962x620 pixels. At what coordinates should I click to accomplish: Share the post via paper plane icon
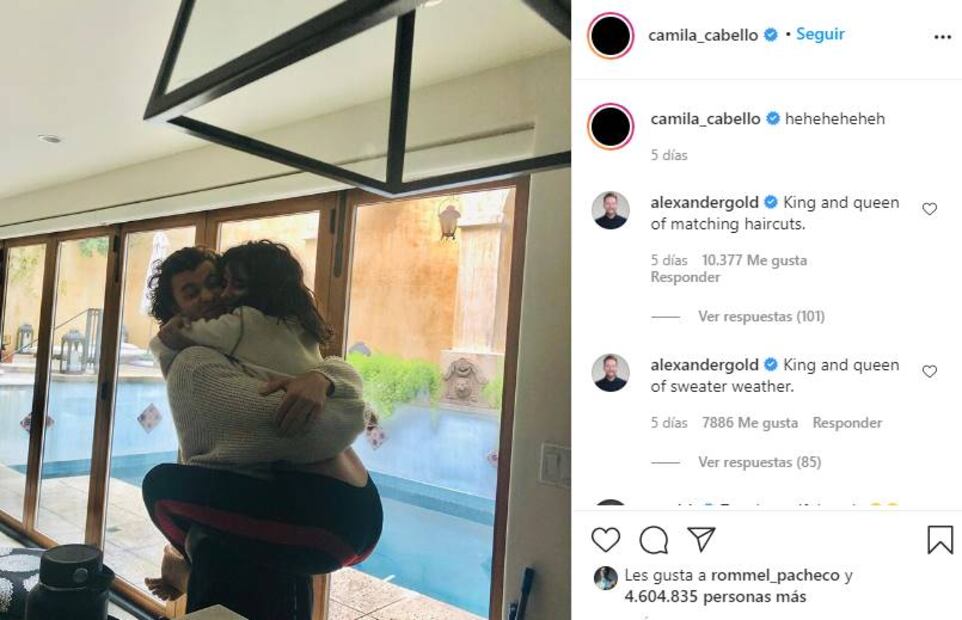tap(701, 538)
